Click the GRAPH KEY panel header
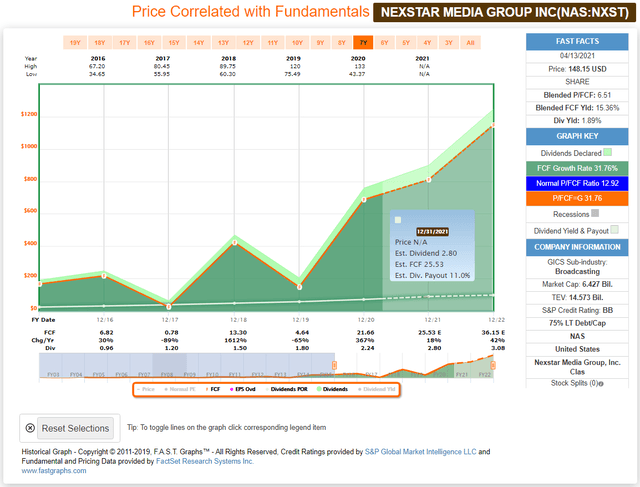The image size is (640, 487). pos(577,136)
